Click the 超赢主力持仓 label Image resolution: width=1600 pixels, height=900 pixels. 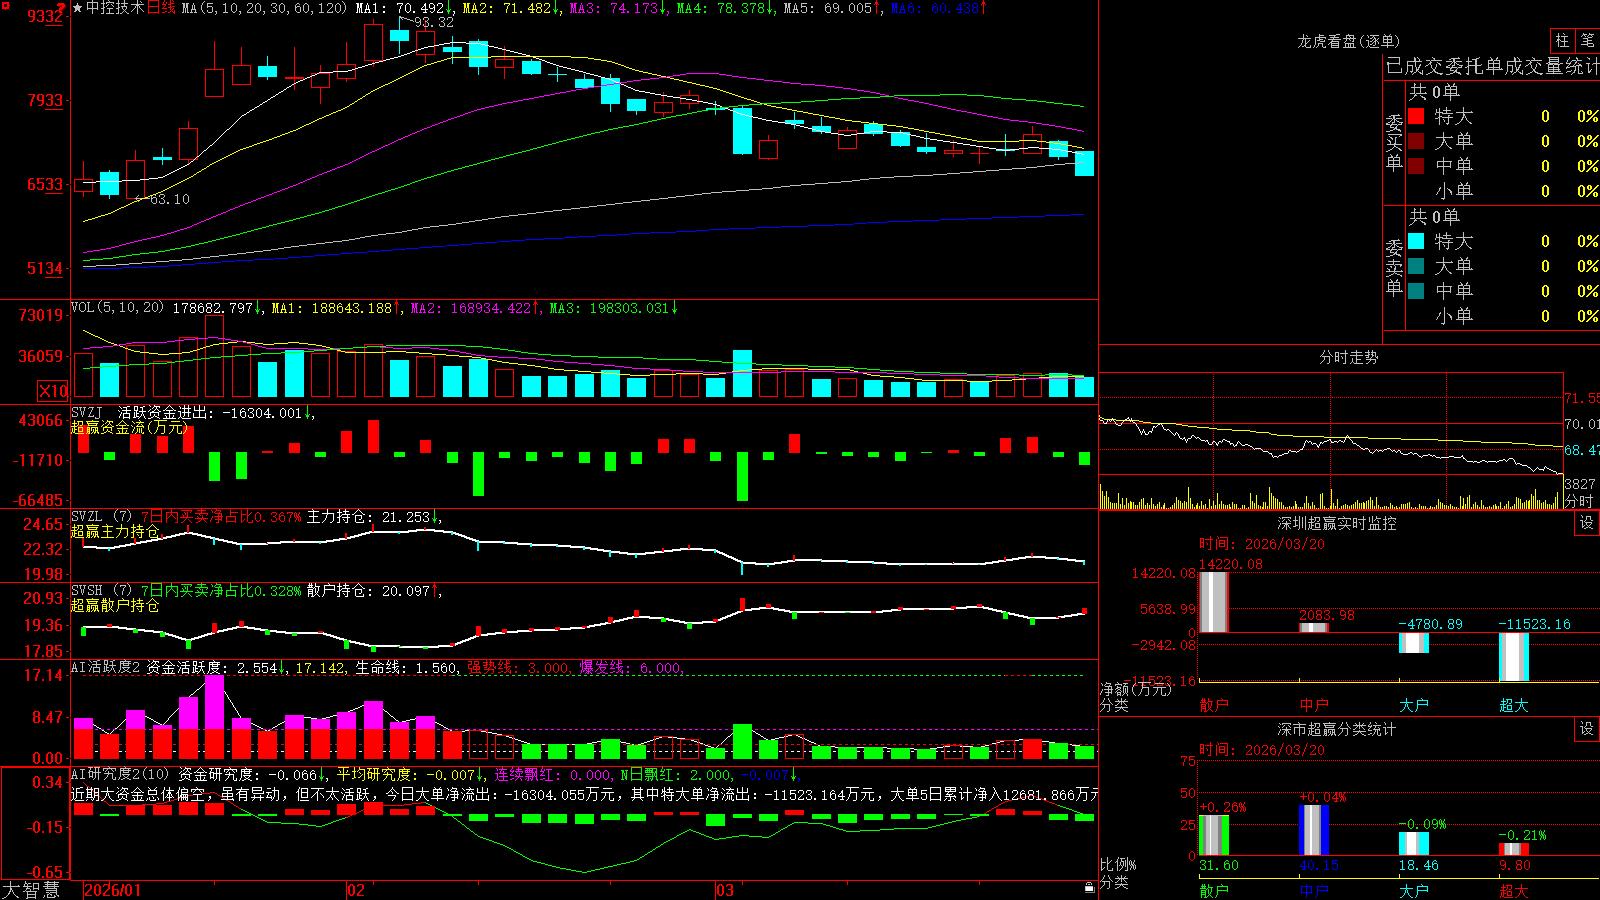(x=115, y=531)
